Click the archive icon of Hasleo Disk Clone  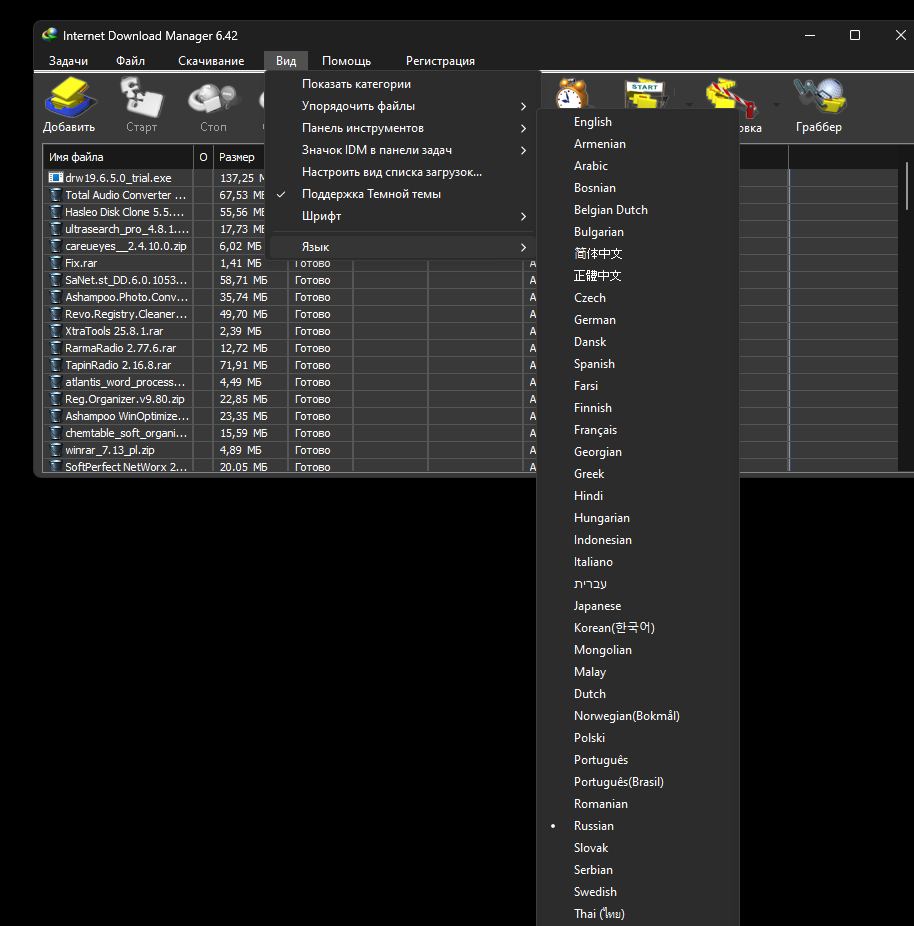click(56, 211)
